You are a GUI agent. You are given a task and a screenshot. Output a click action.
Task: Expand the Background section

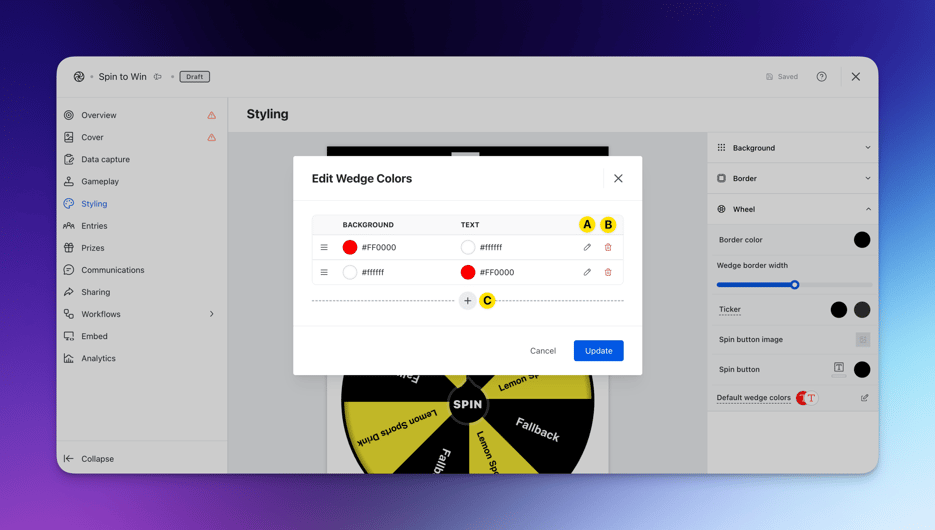(867, 148)
